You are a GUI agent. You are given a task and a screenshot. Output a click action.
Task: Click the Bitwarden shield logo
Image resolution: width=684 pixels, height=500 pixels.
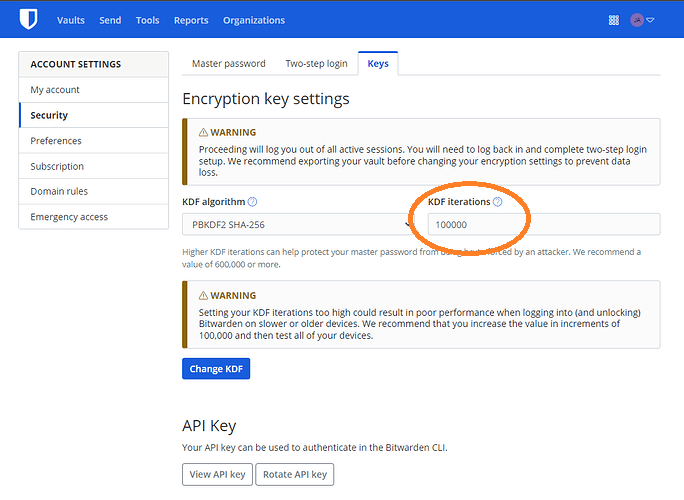[28, 20]
